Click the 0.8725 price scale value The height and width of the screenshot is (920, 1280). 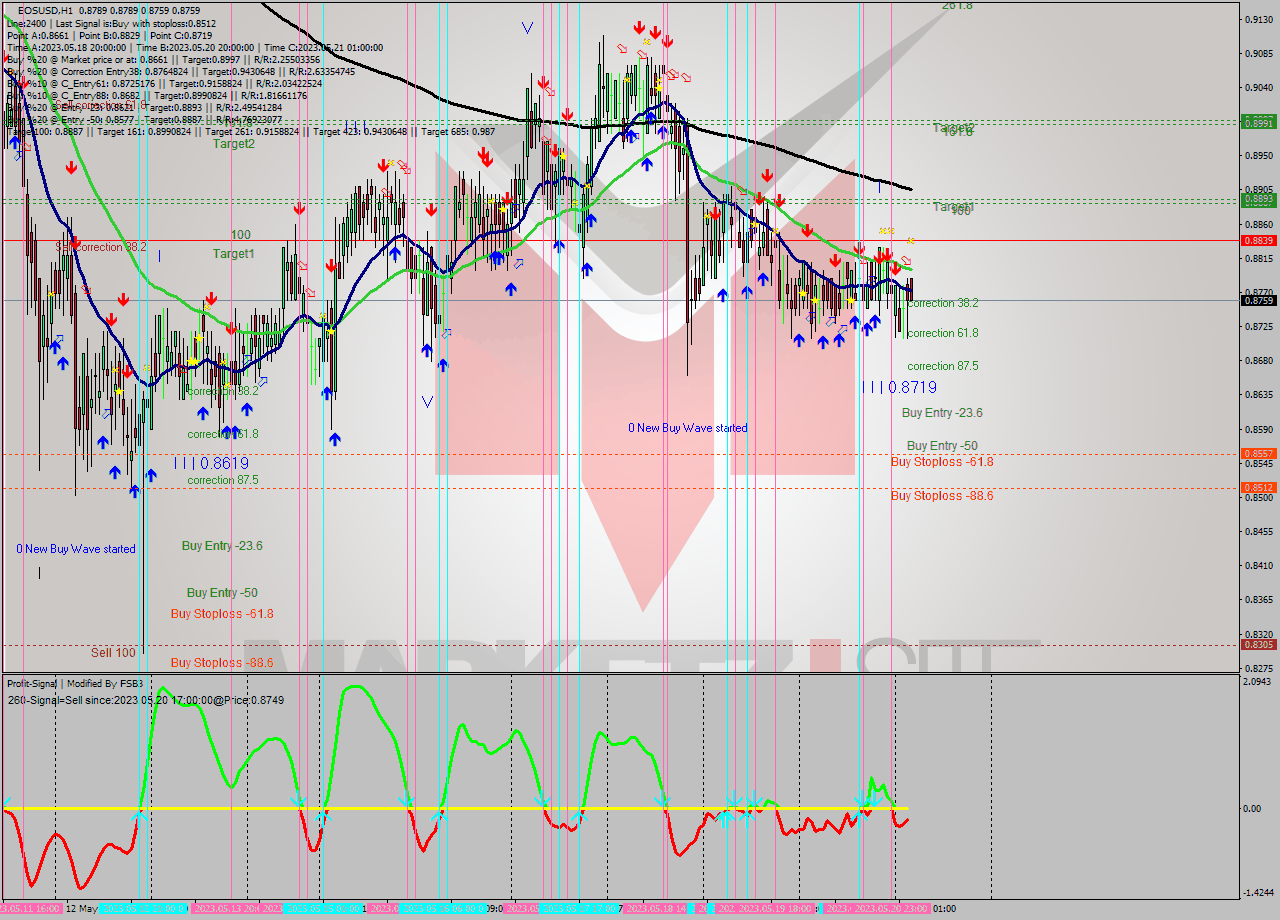click(x=1258, y=326)
